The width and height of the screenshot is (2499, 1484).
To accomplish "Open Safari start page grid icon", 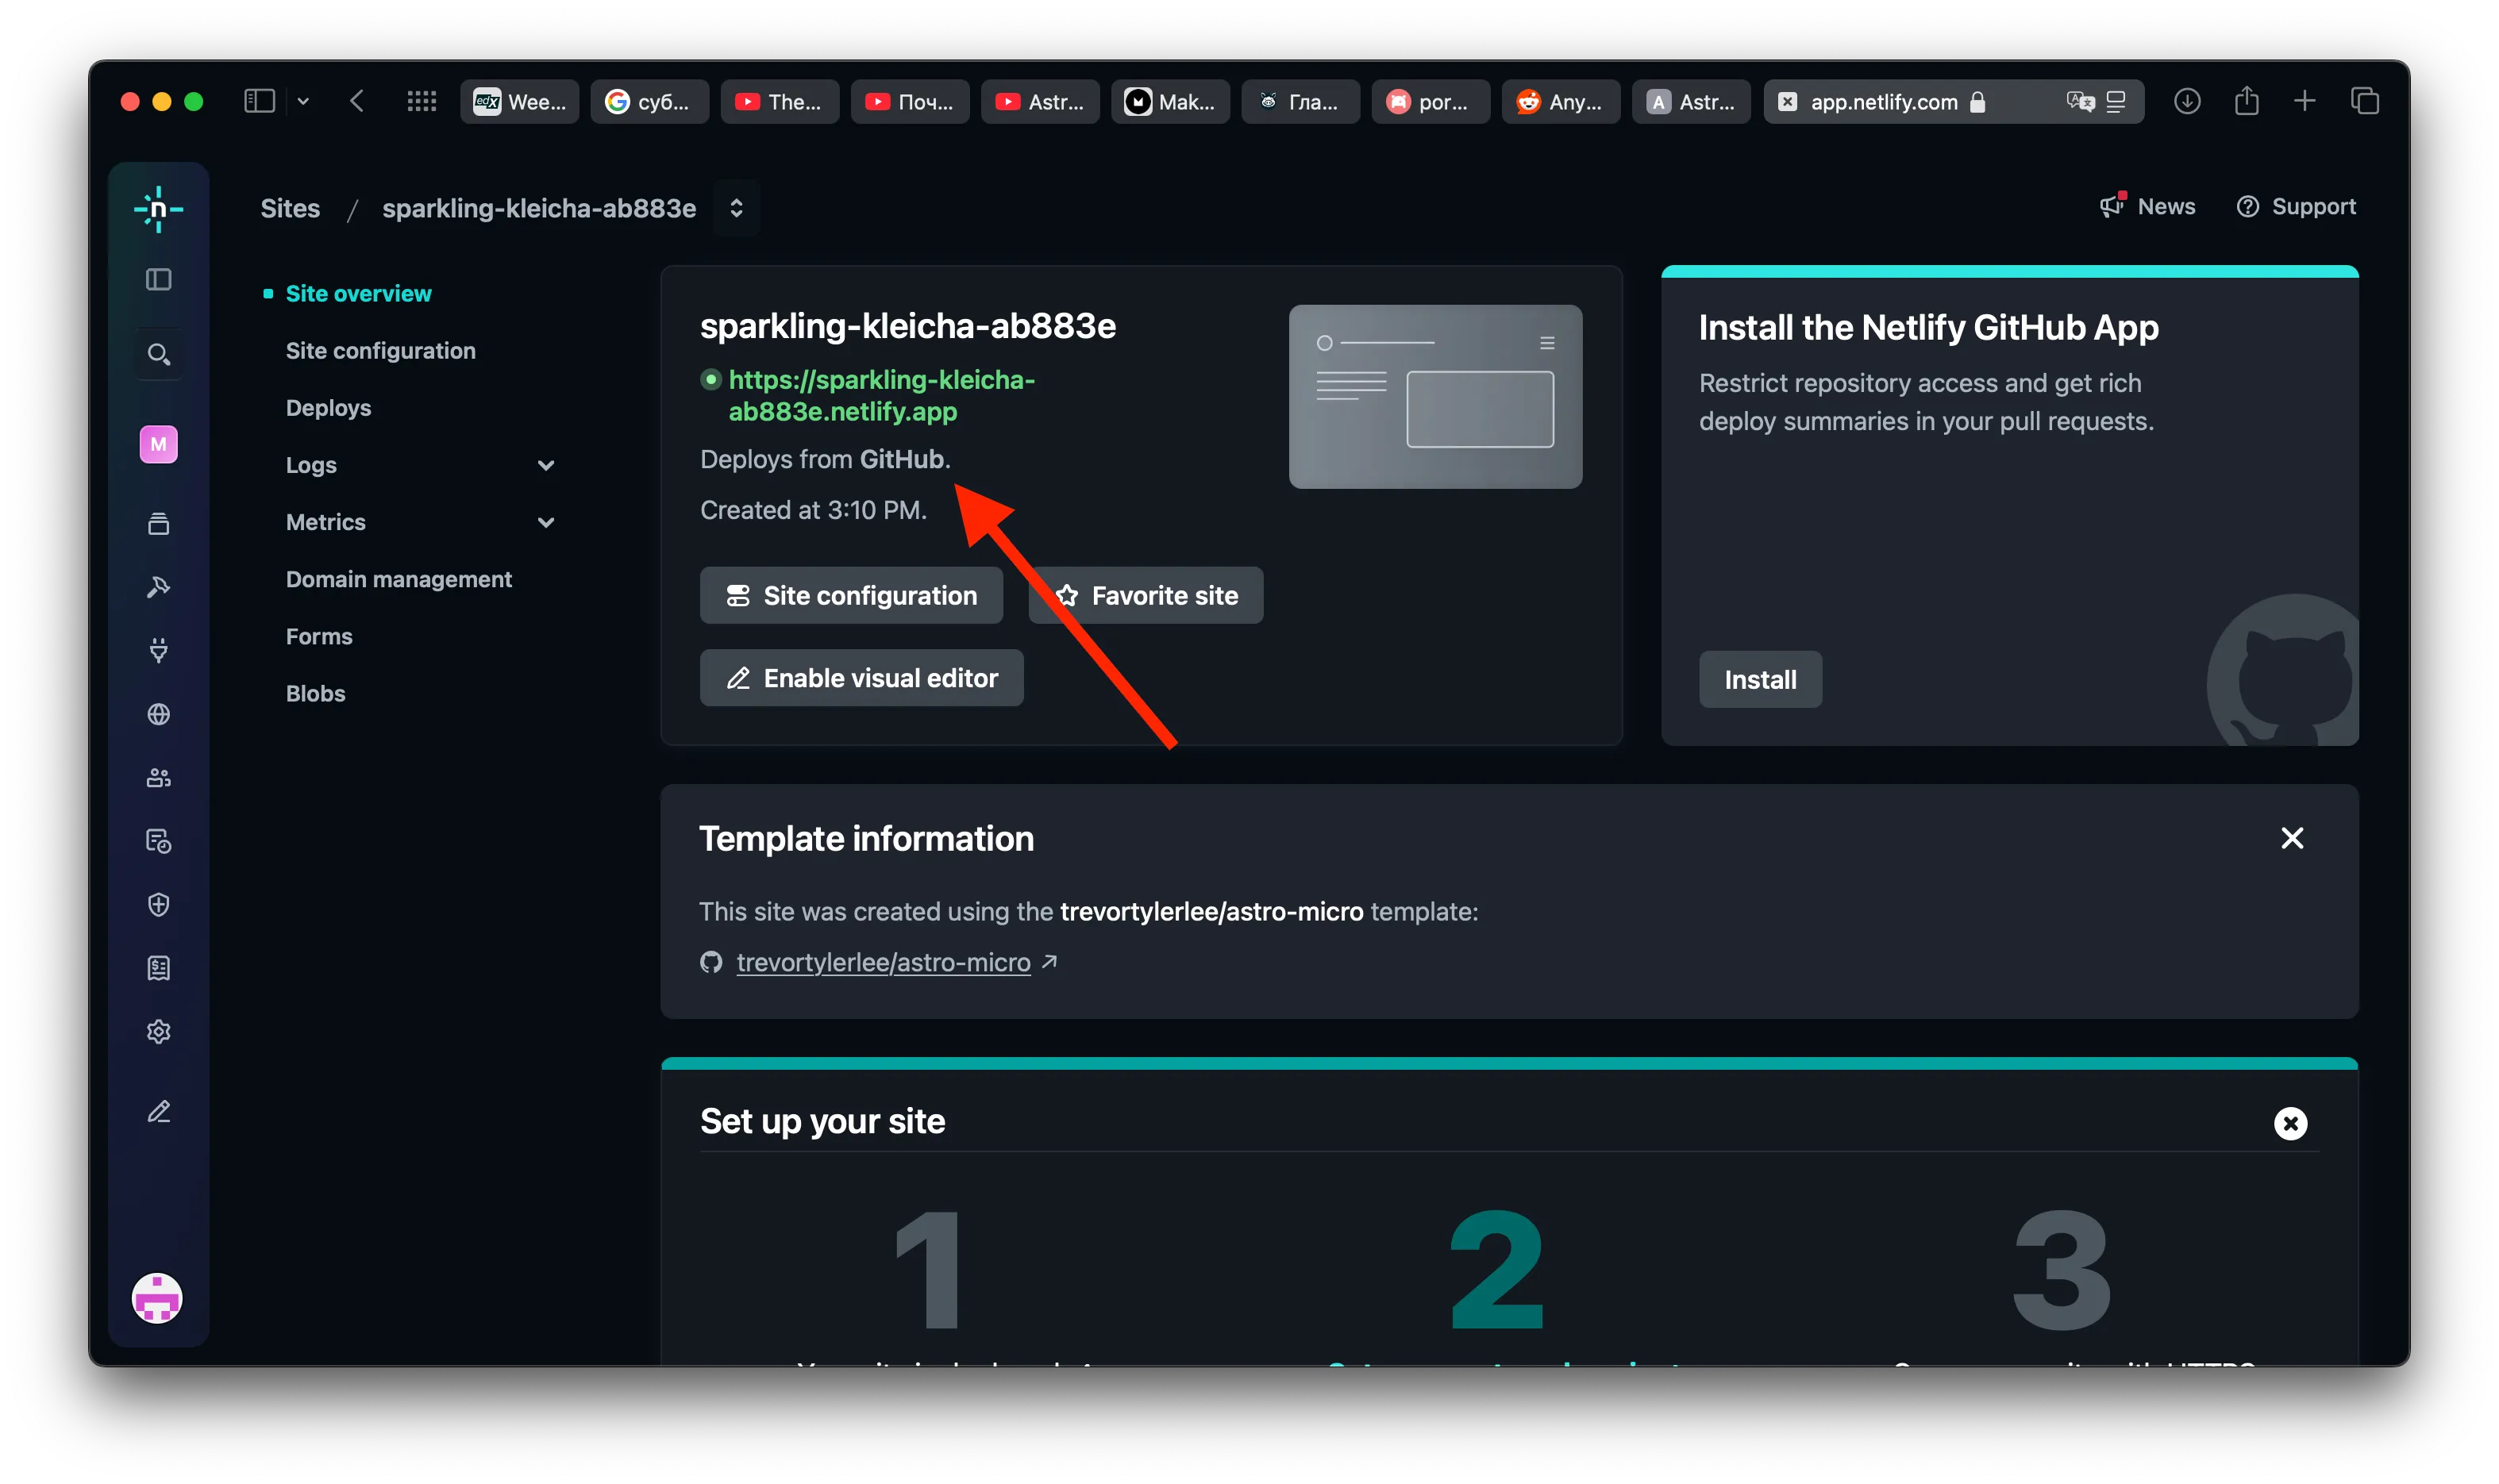I will (421, 101).
